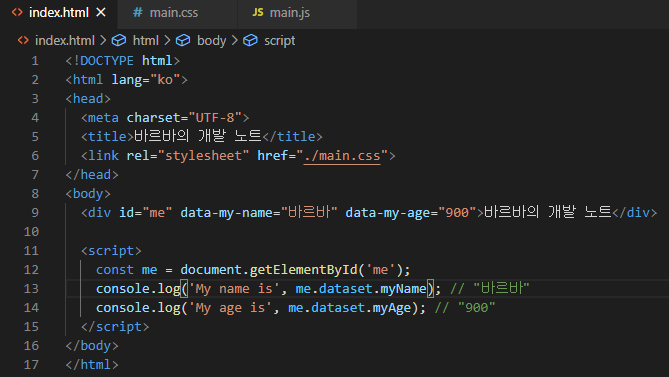Click the cube icon before body breadcrumb

183,41
